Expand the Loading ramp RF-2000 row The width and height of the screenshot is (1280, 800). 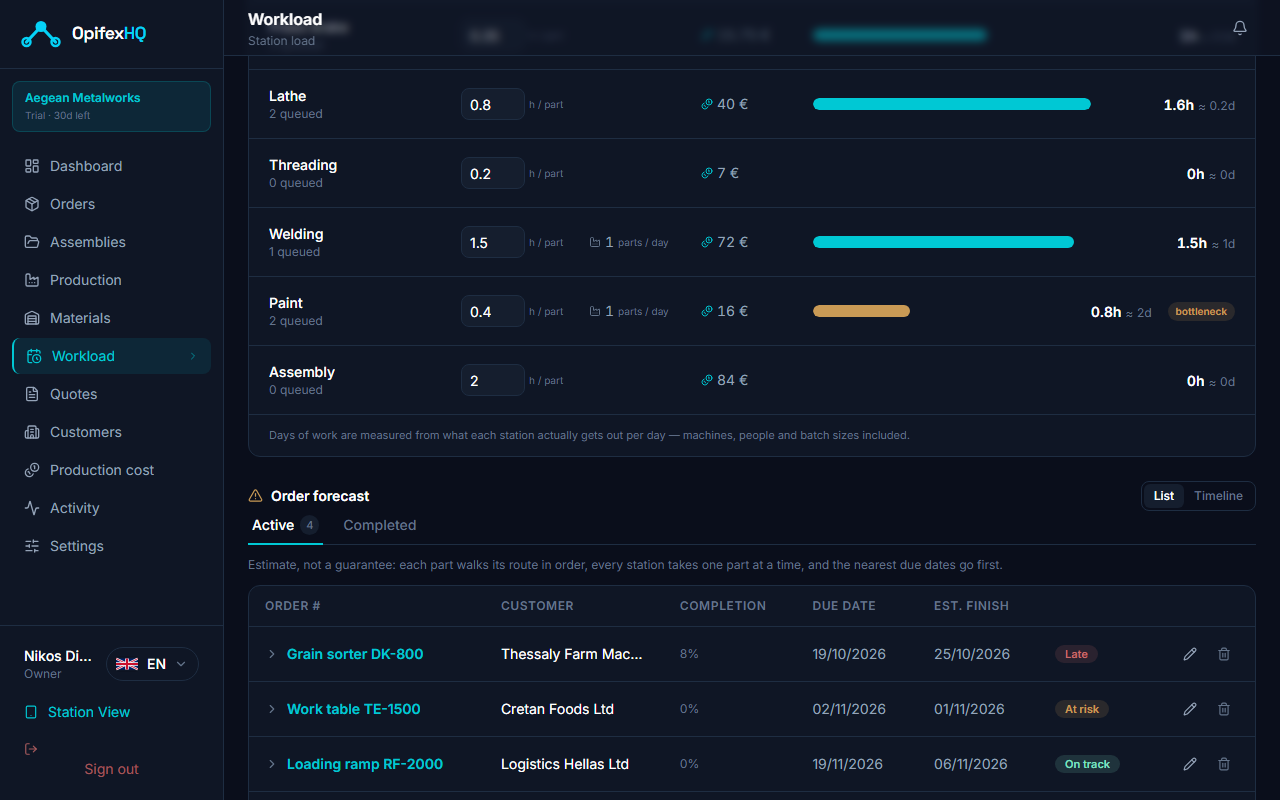[x=271, y=764]
